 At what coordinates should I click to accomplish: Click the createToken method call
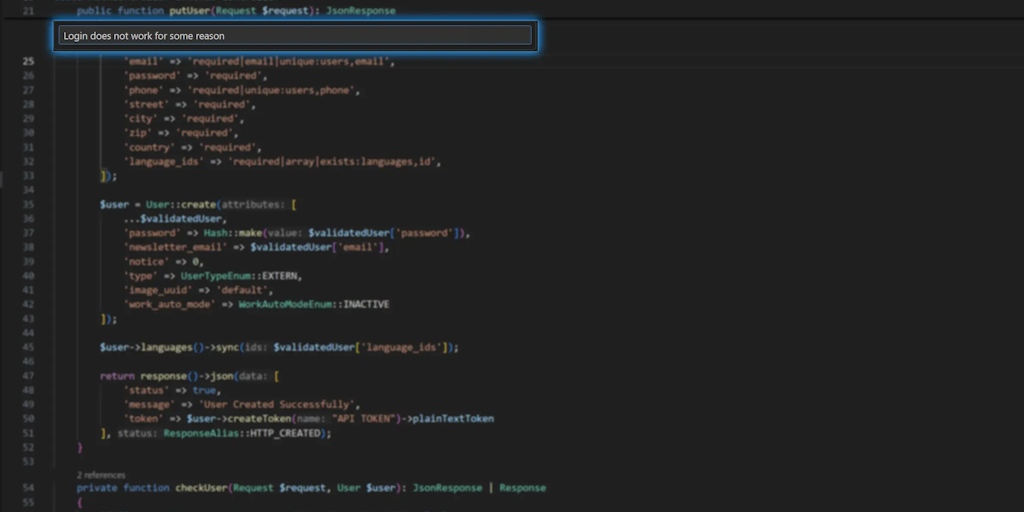pyautogui.click(x=259, y=419)
